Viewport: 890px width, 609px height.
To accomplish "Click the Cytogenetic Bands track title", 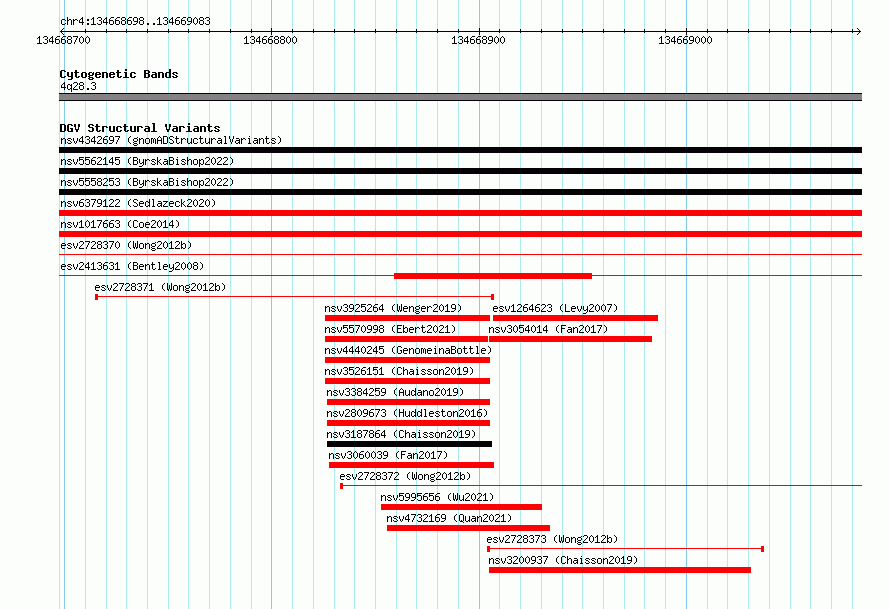I will pos(119,74).
